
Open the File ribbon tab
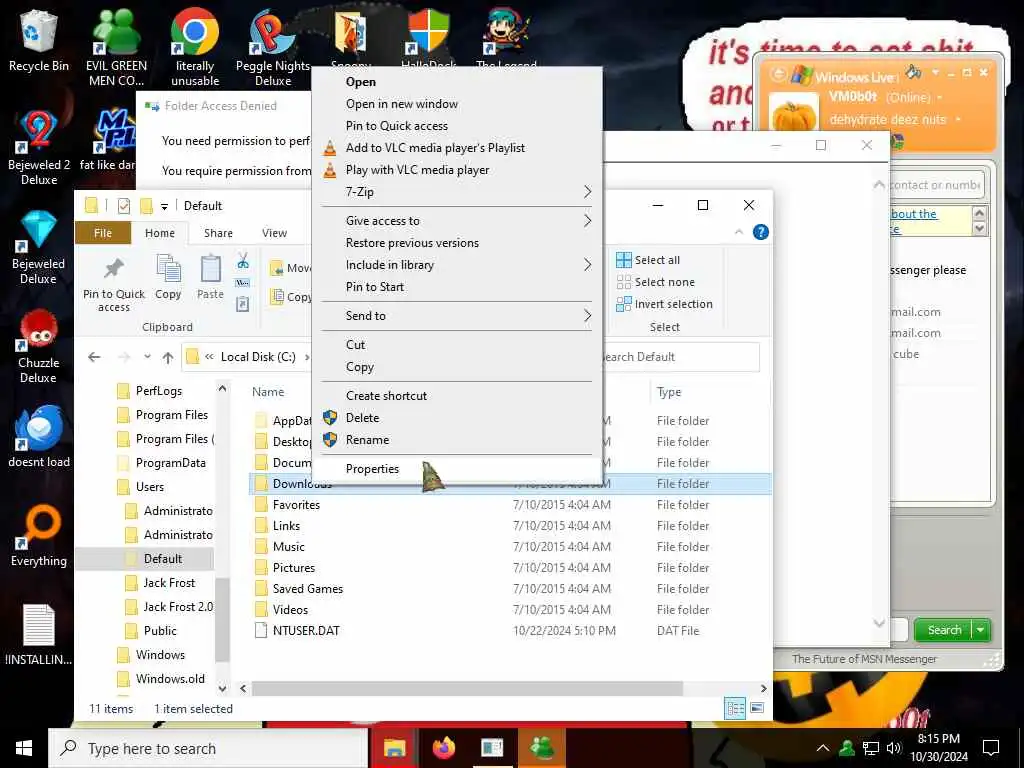pos(103,232)
